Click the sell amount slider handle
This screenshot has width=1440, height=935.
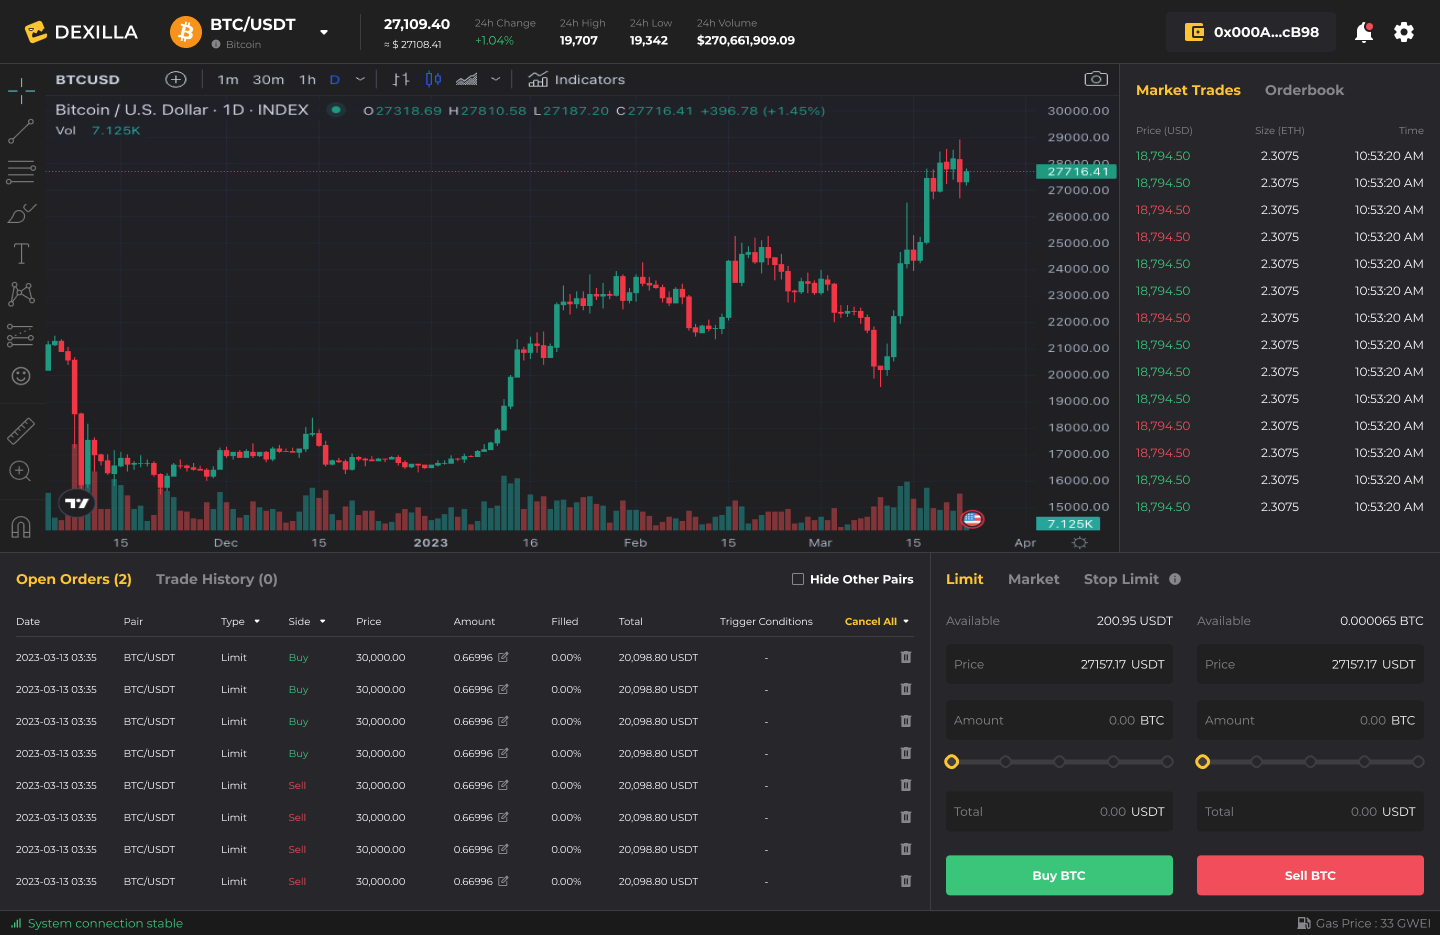point(1203,762)
